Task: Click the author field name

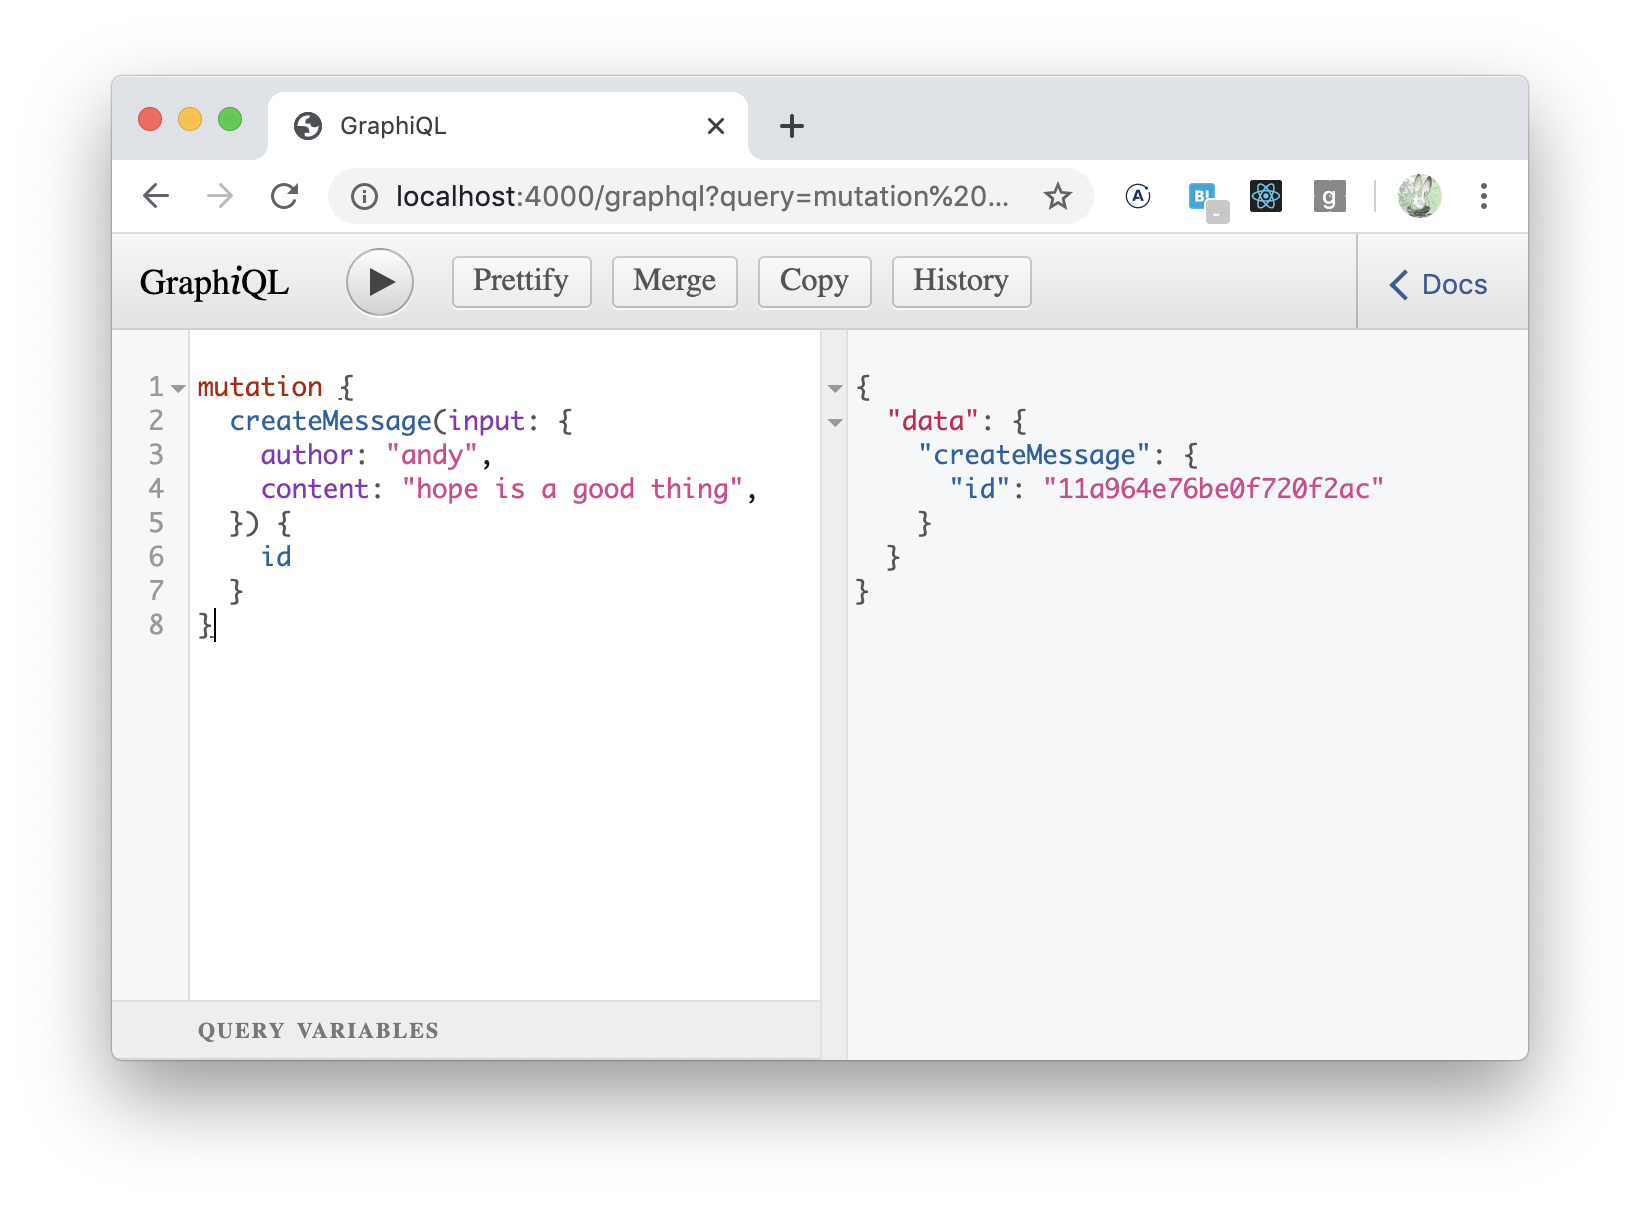Action: point(307,455)
